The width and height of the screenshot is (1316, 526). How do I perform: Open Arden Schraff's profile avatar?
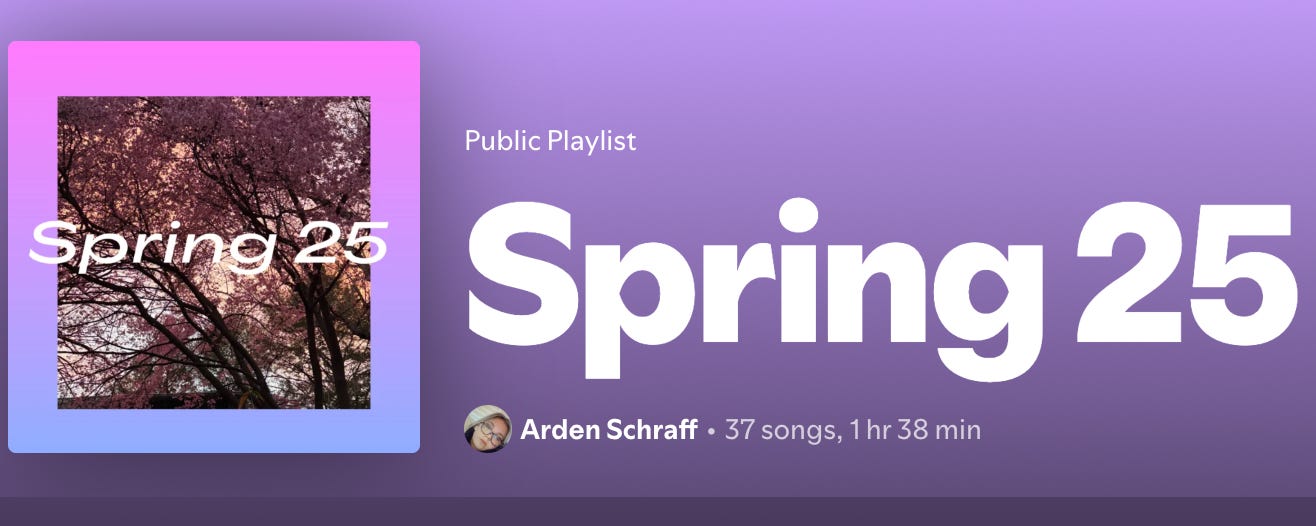point(488,429)
